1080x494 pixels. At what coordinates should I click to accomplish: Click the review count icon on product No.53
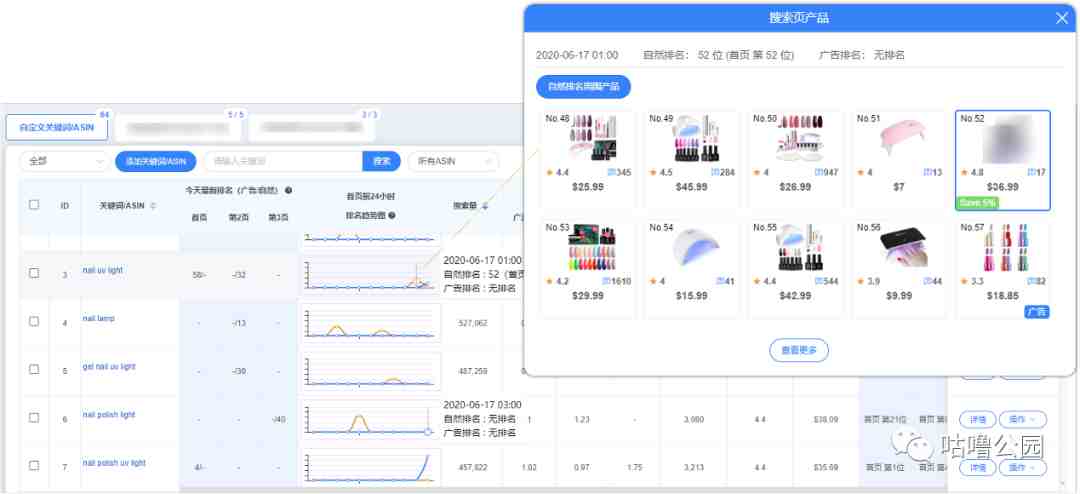[606, 281]
